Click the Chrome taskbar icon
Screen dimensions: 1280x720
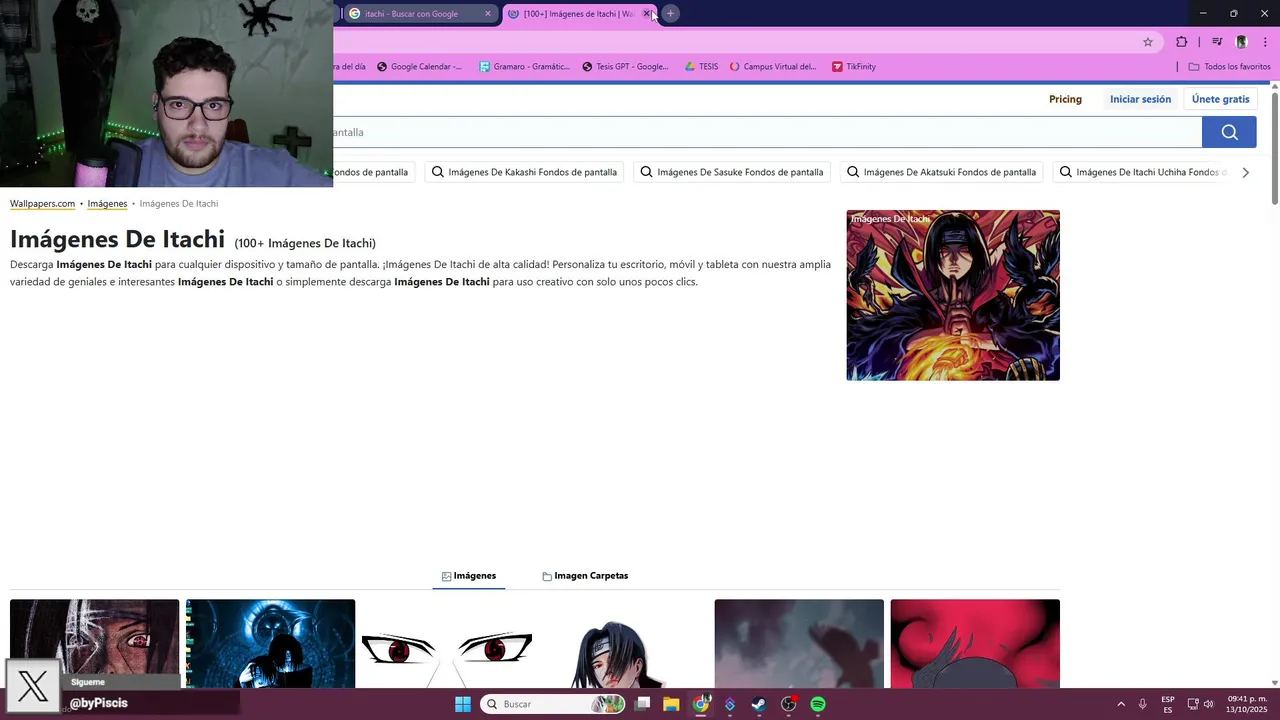pos(701,704)
